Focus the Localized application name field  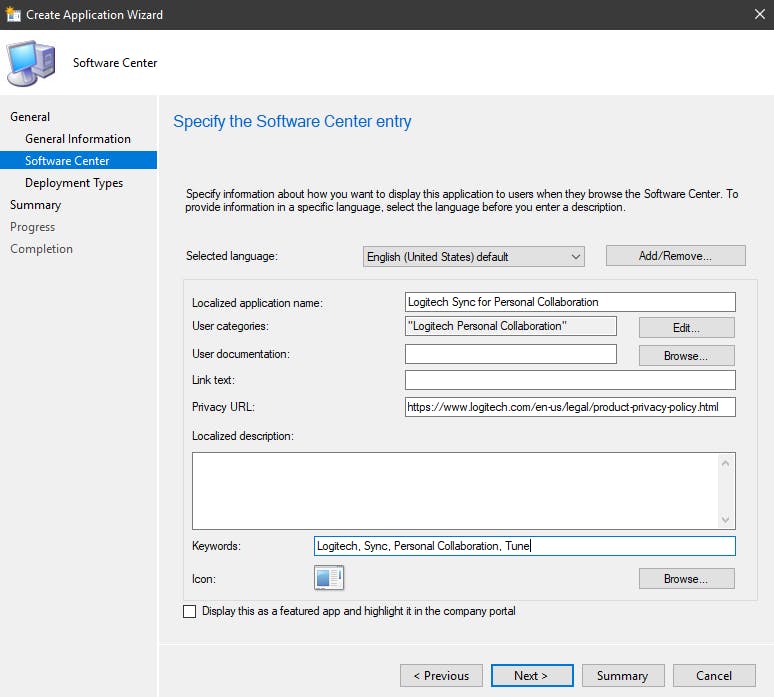click(x=570, y=302)
